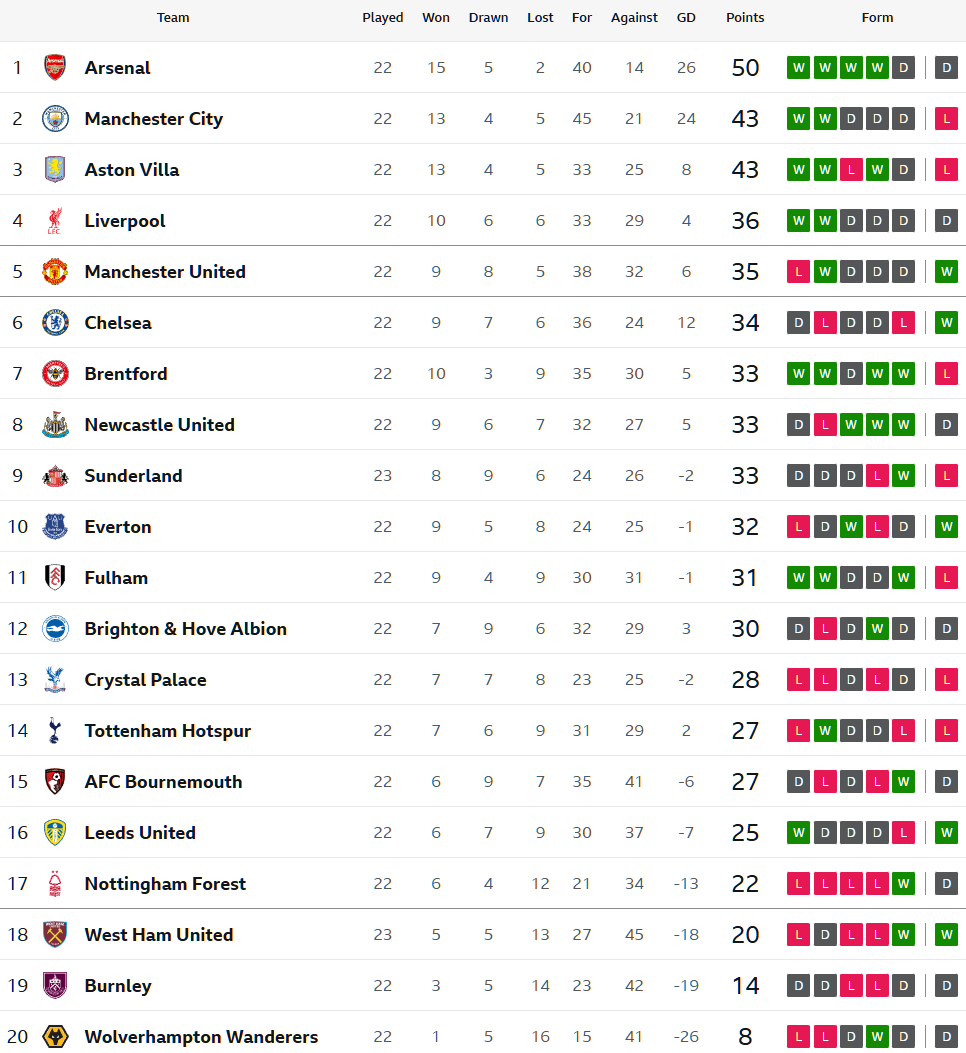The image size is (966, 1053).
Task: Open the Aston Villa team link
Action: pos(132,170)
